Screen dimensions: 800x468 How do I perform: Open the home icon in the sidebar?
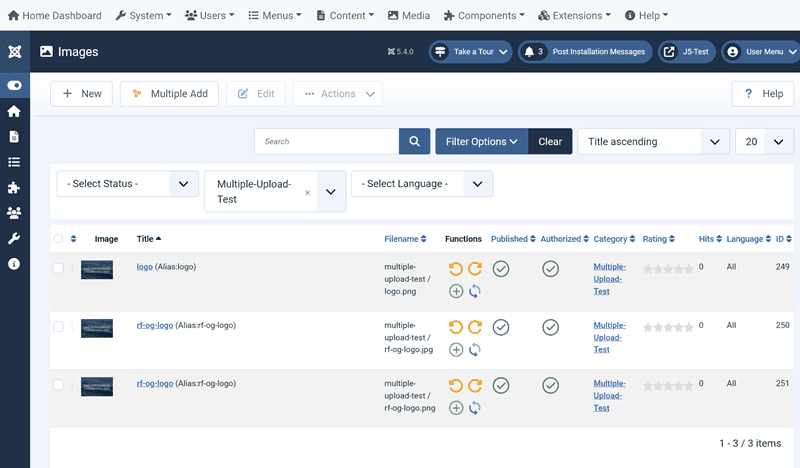tap(14, 111)
